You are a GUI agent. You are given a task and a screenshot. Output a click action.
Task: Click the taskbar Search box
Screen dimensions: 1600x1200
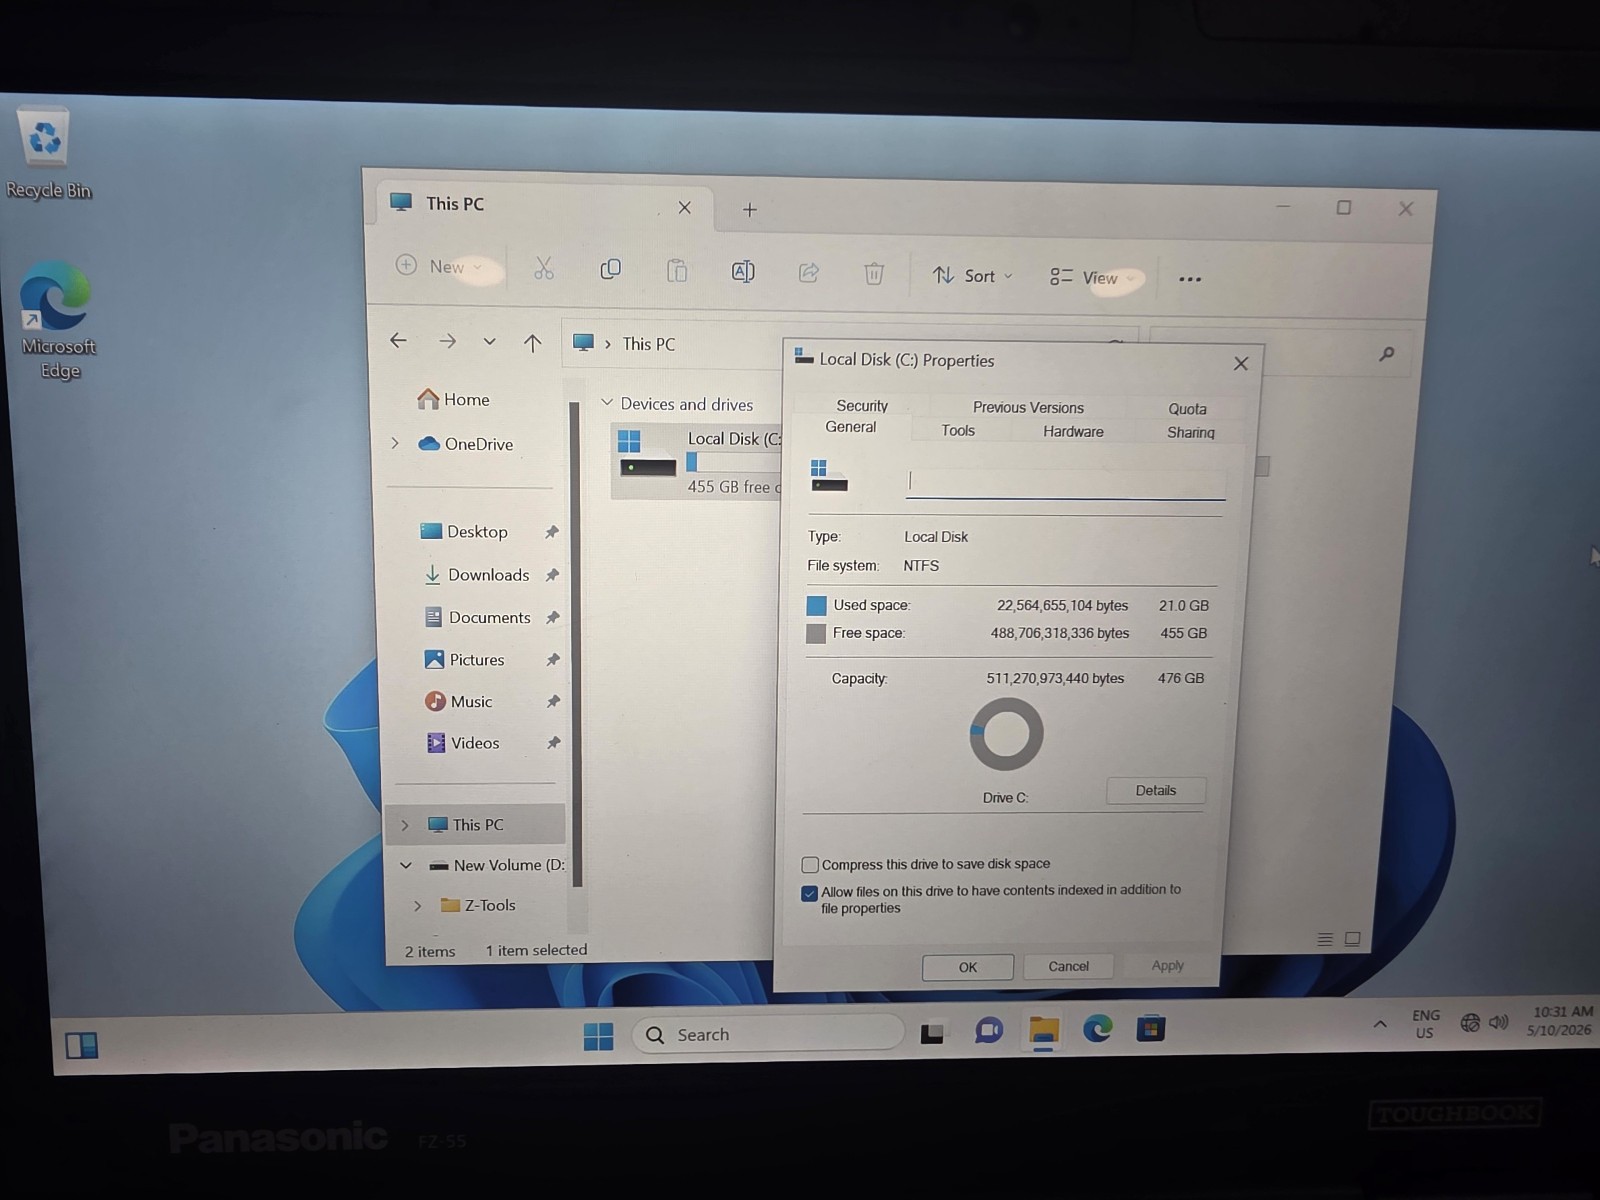(768, 1034)
